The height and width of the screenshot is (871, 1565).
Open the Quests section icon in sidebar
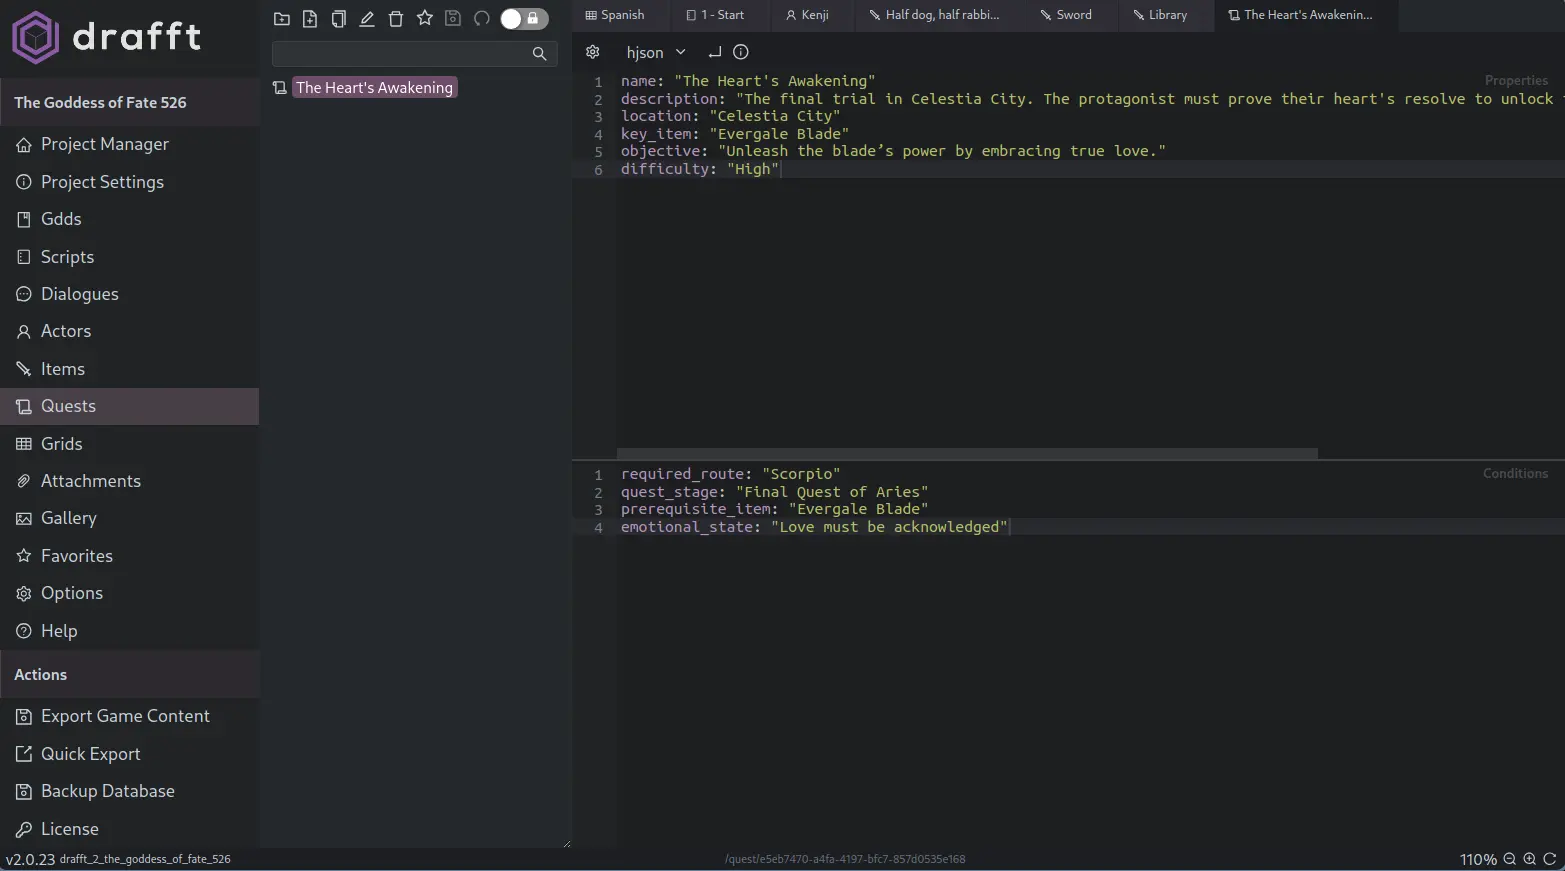(23, 406)
